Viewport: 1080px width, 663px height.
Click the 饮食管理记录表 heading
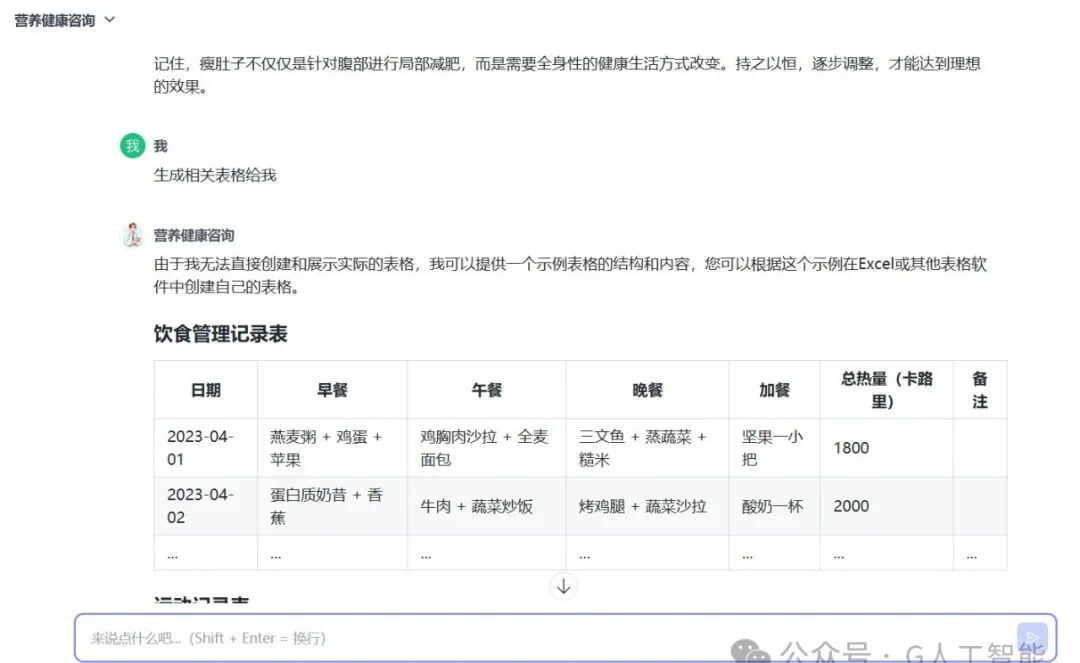[x=220, y=334]
